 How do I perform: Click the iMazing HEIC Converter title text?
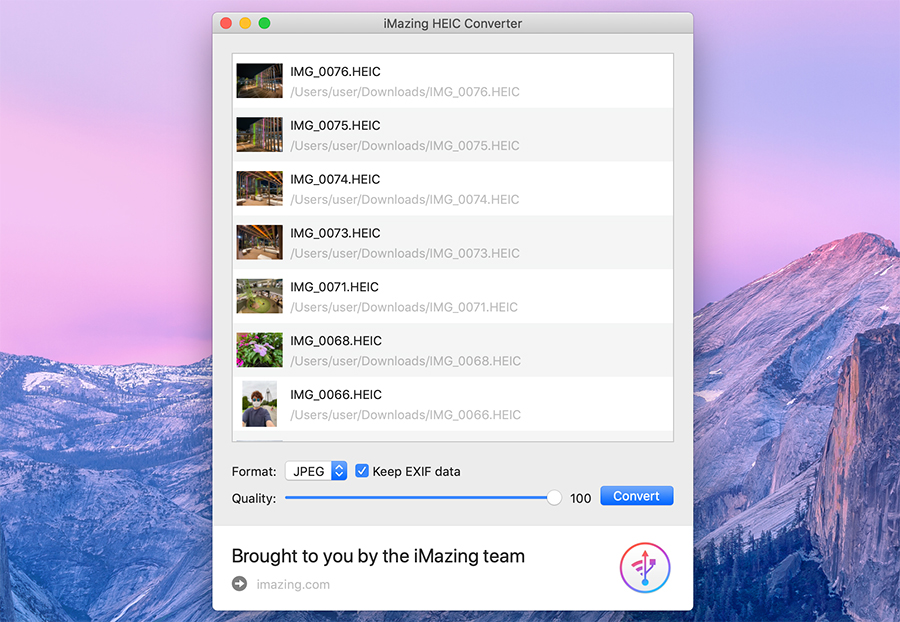pos(452,24)
